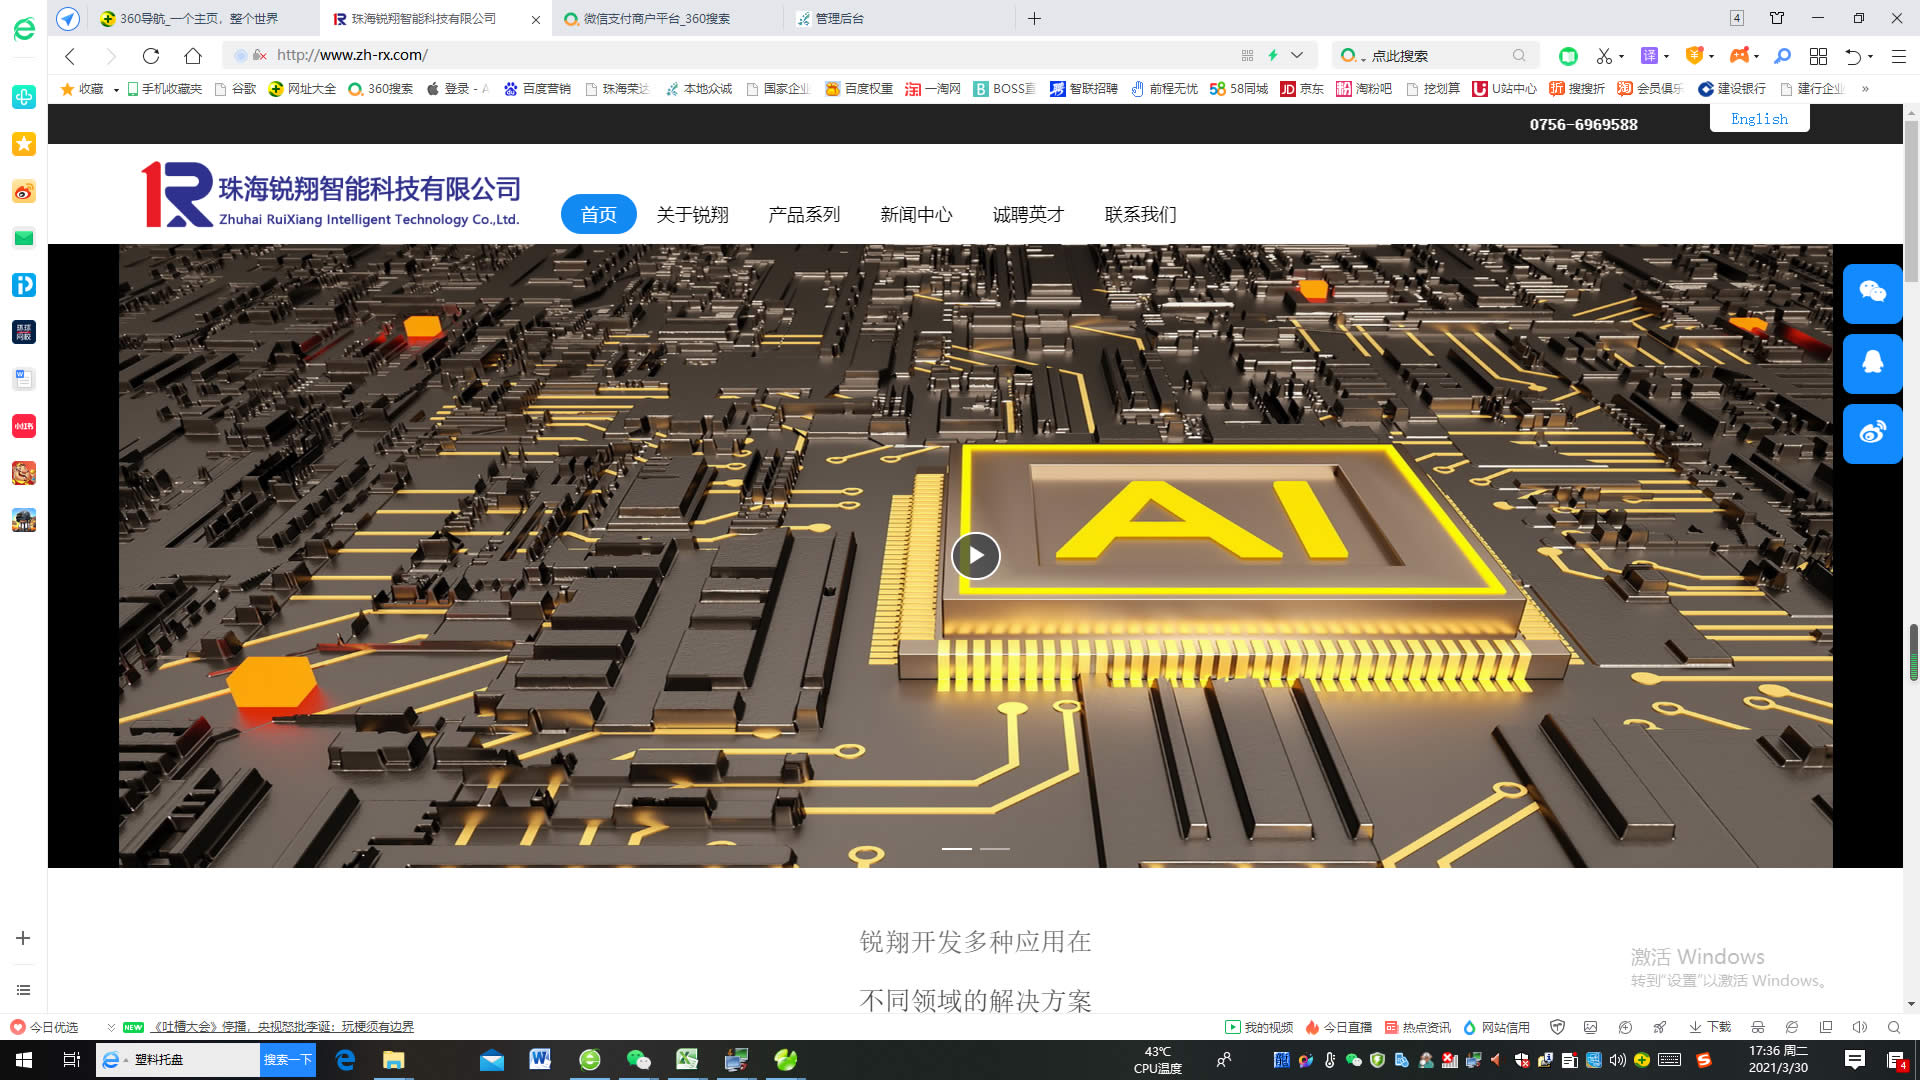Open the 产品系列 navigation menu
Screen dimensions: 1920x1080
tap(804, 214)
